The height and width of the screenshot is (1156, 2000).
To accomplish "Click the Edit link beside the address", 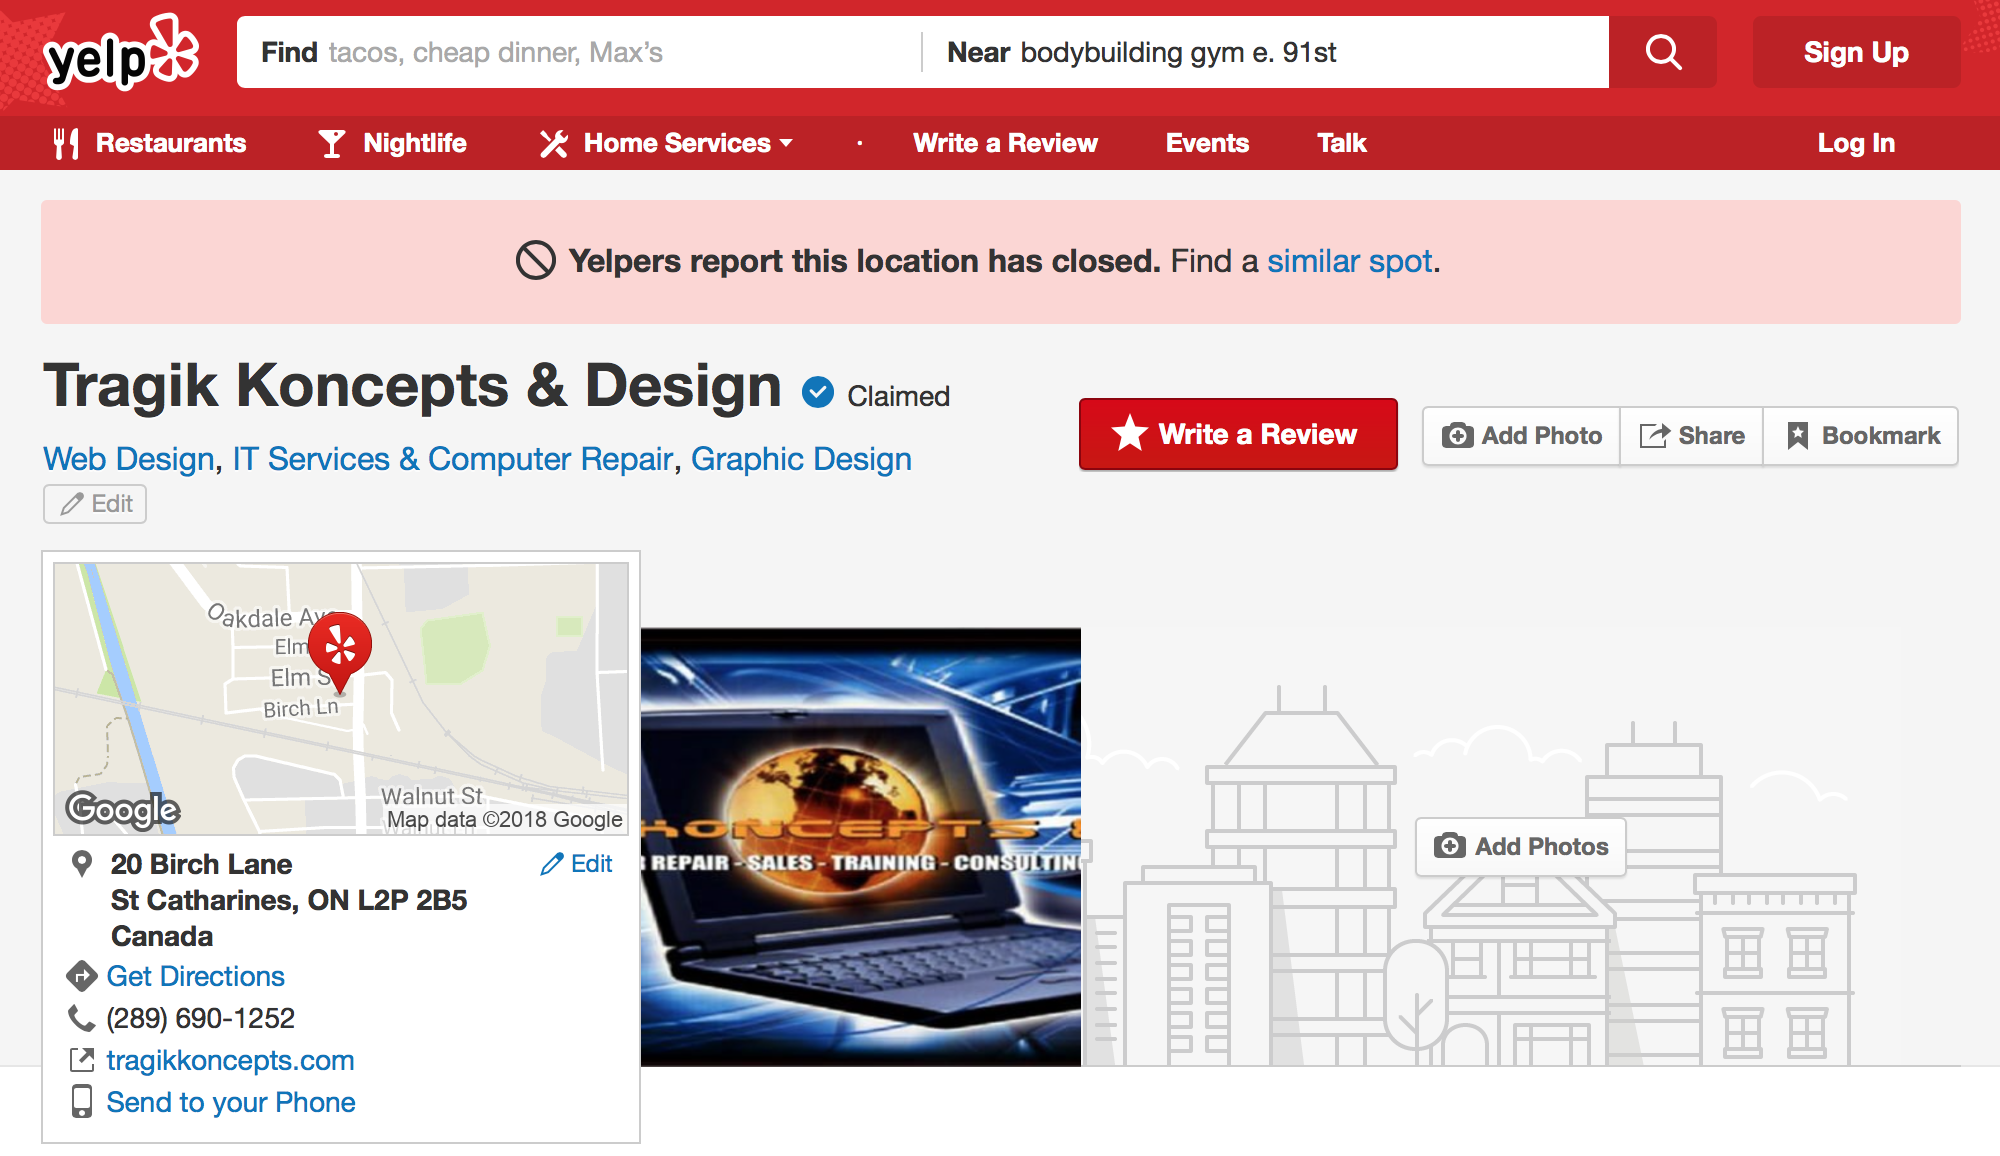I will tap(576, 864).
